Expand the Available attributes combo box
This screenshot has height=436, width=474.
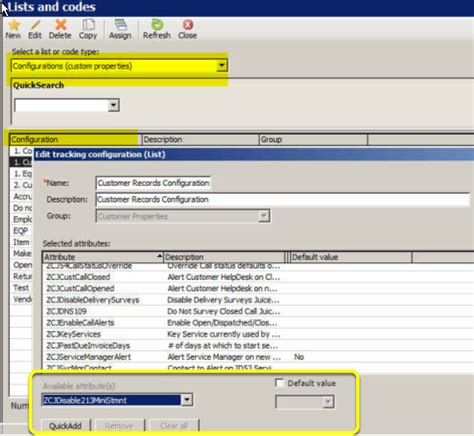(x=187, y=400)
